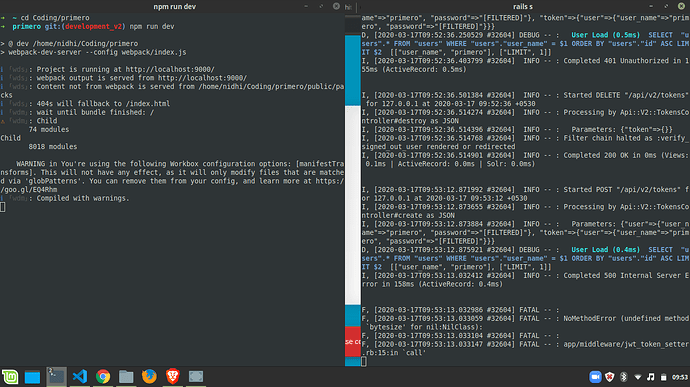The image size is (690, 387).
Task: Open the file manager folder icon
Action: (126, 376)
